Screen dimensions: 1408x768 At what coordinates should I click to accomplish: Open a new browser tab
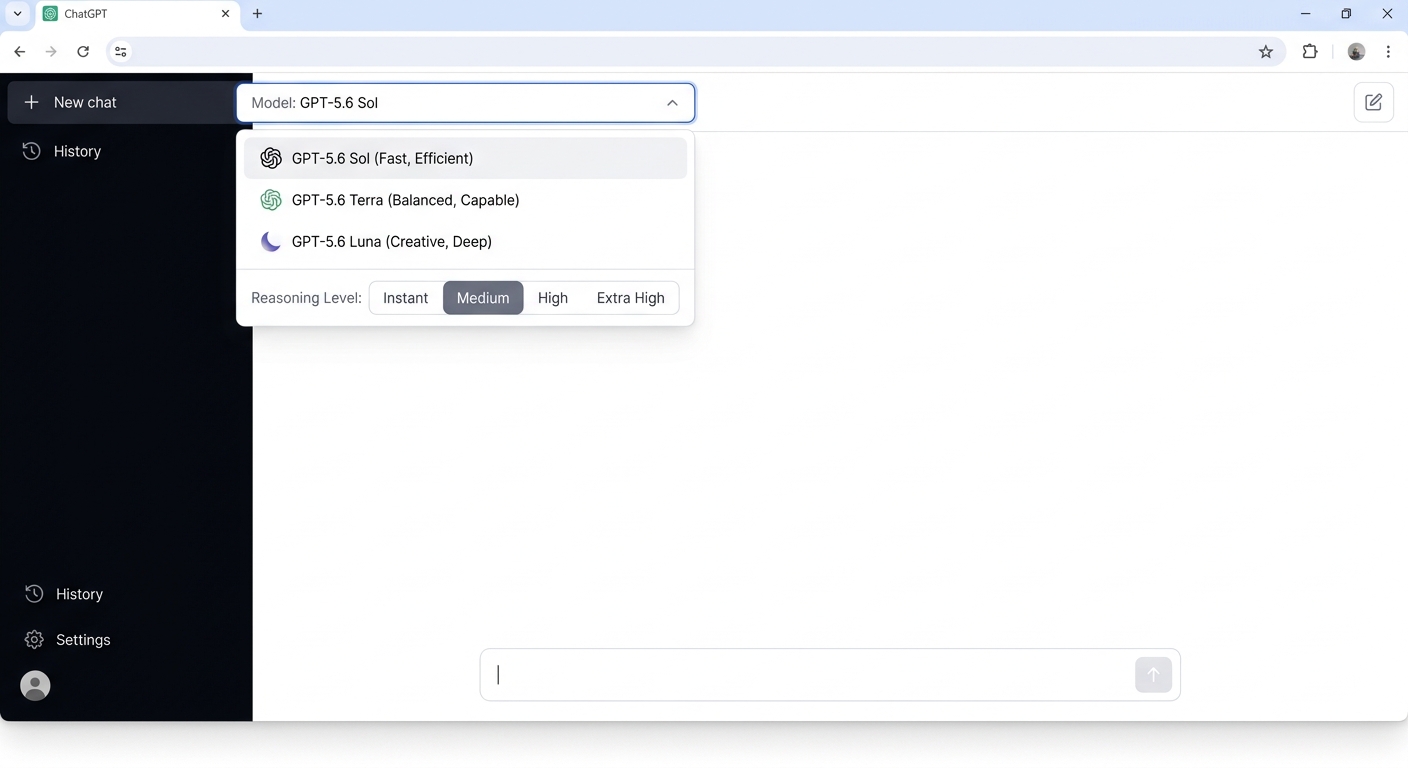[257, 14]
